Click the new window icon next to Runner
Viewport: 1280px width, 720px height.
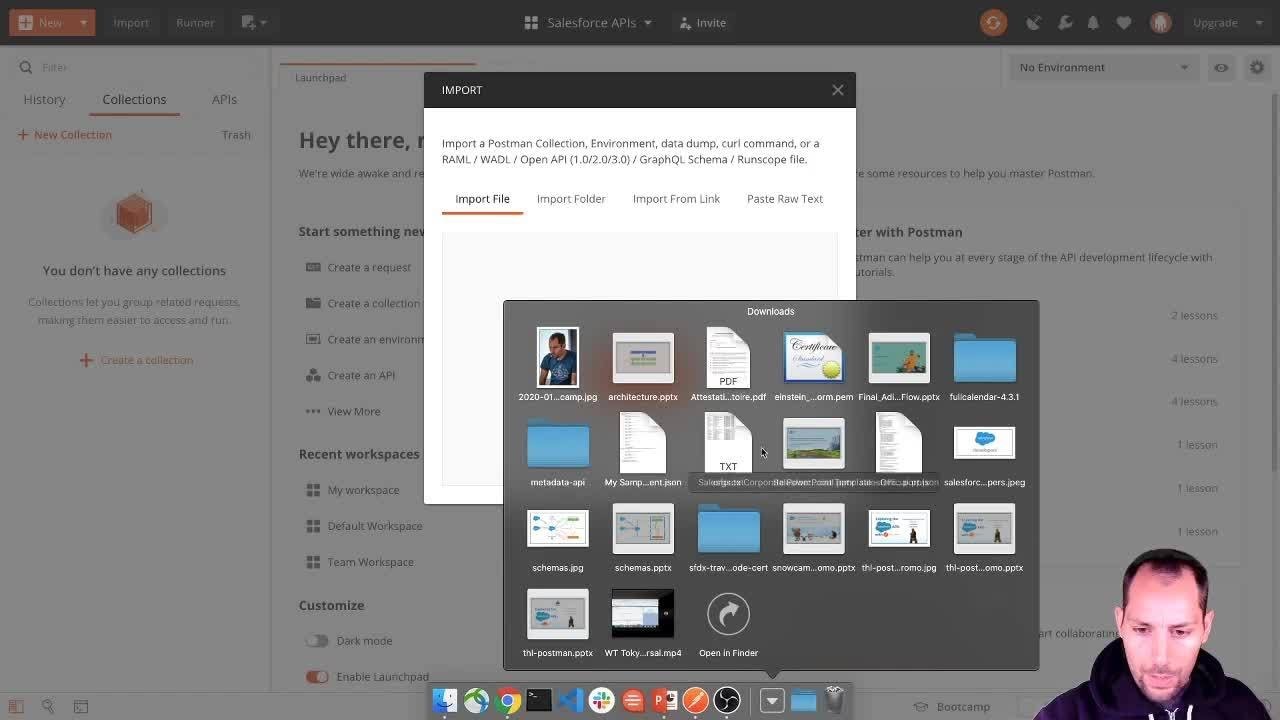(x=254, y=22)
